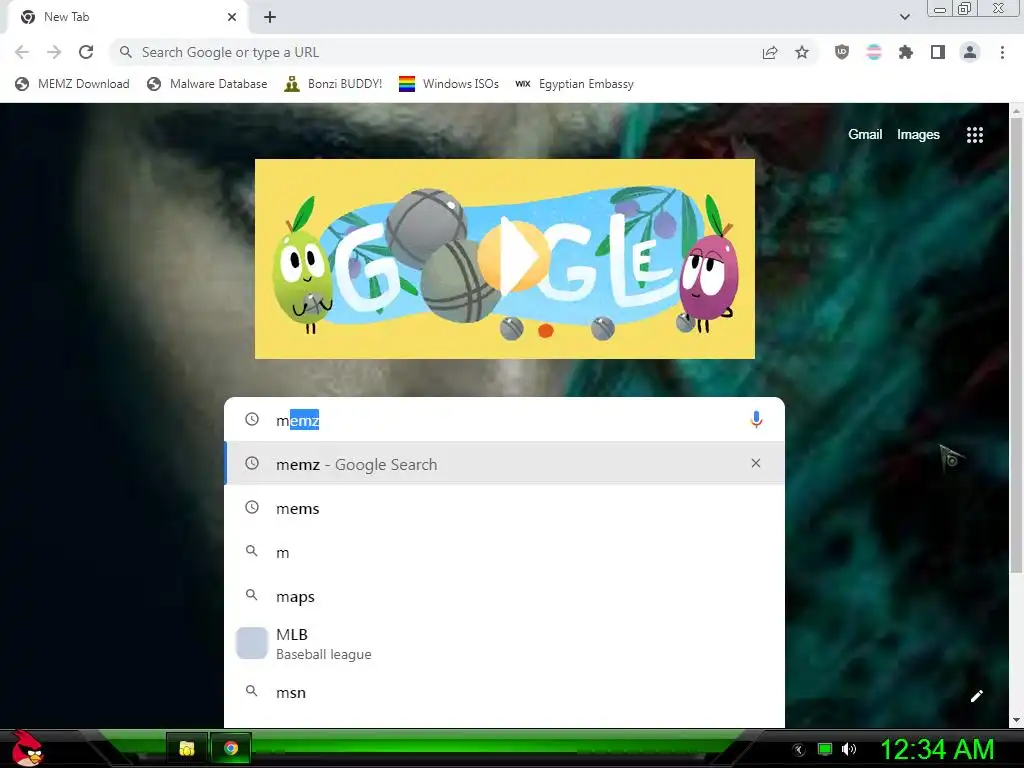Choose the msn suggestion

tap(504, 692)
